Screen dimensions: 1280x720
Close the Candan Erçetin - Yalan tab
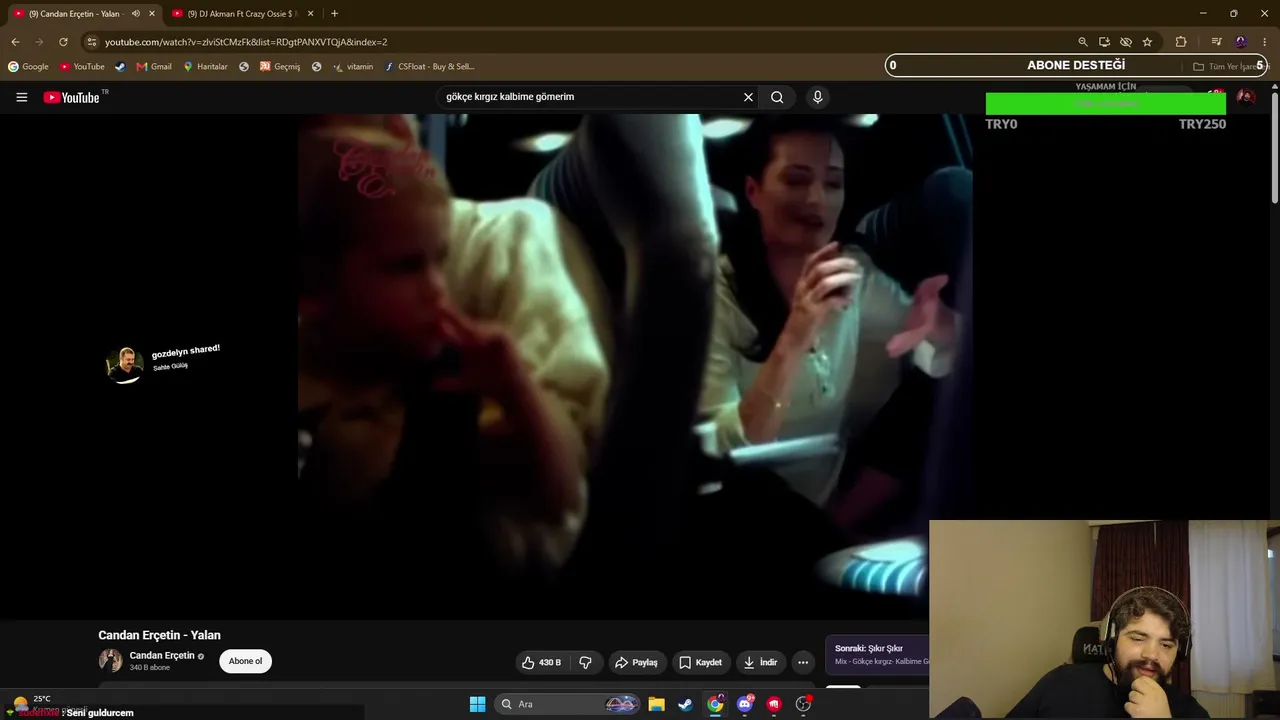point(152,14)
